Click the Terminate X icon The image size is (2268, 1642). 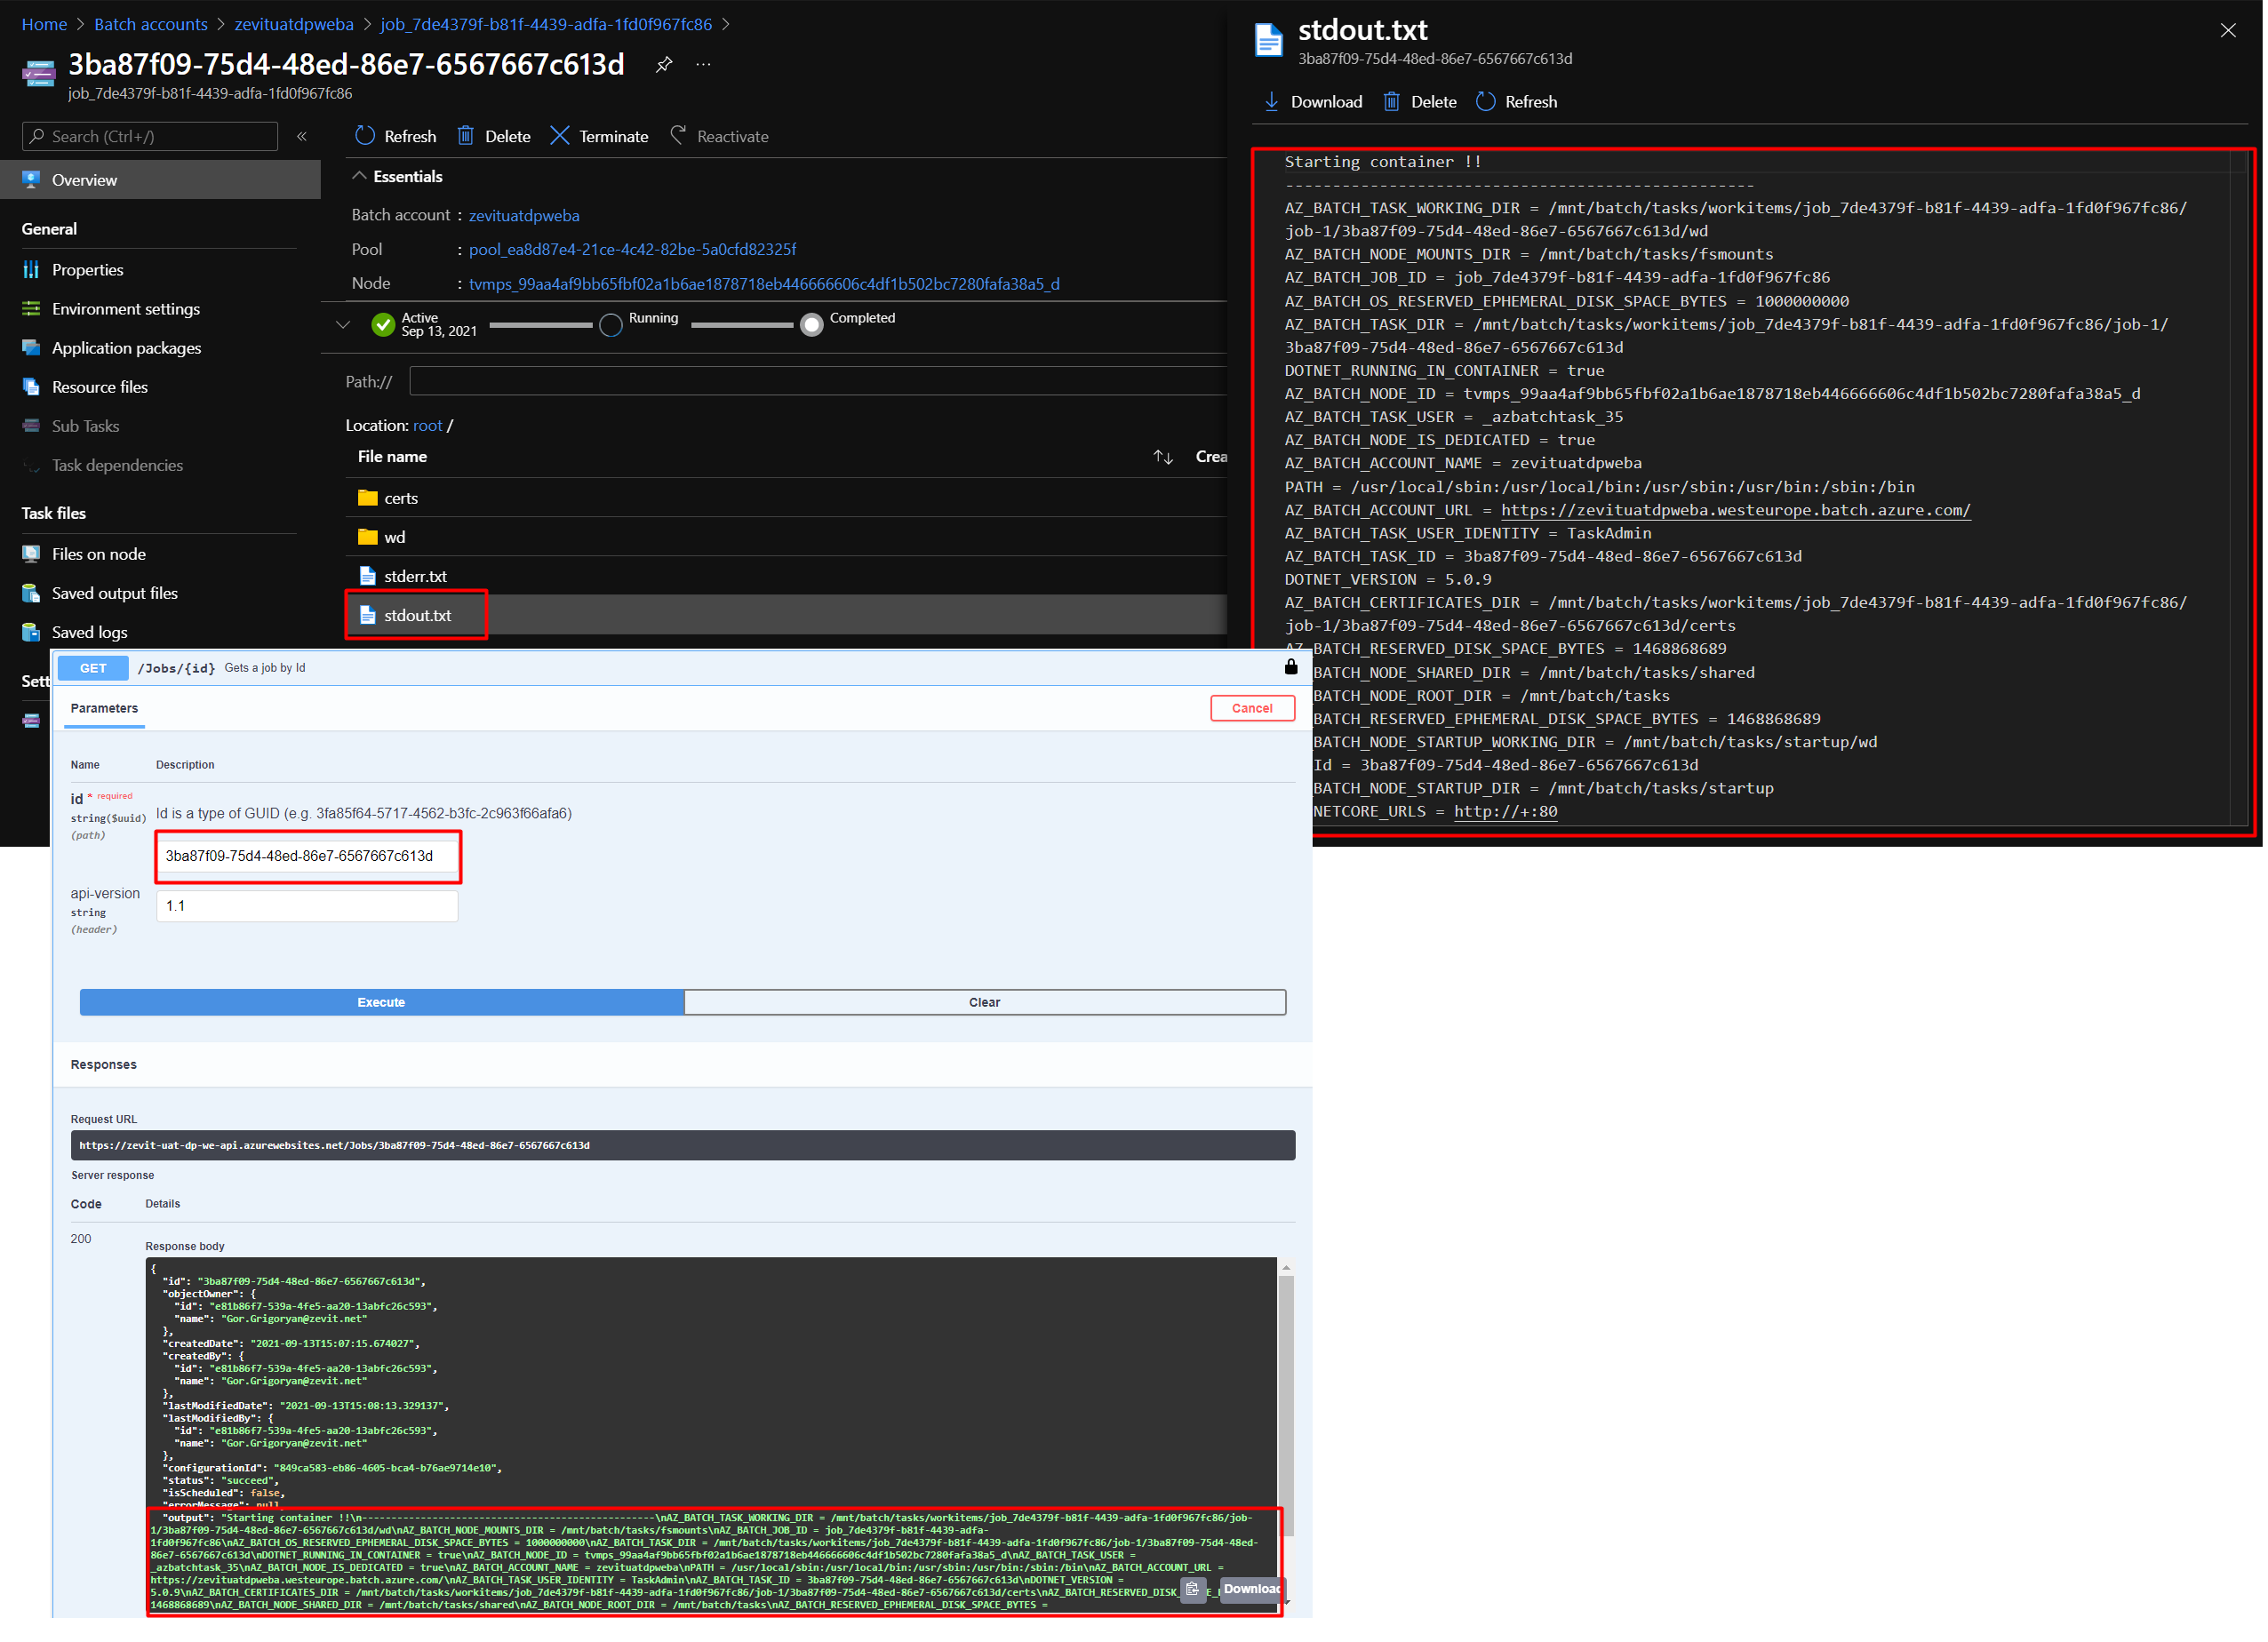560,136
